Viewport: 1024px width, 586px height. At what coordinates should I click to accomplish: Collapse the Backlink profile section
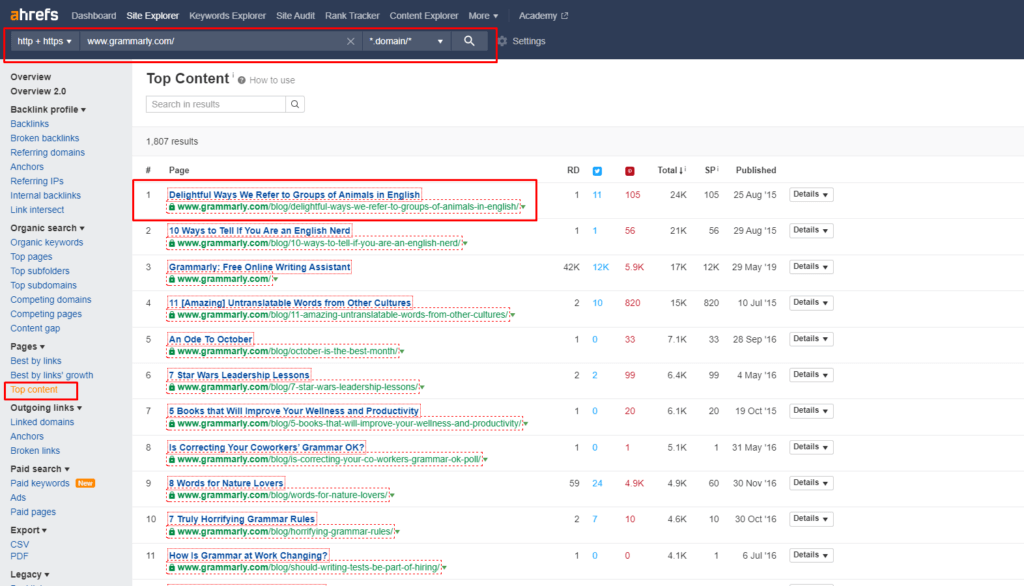[48, 109]
